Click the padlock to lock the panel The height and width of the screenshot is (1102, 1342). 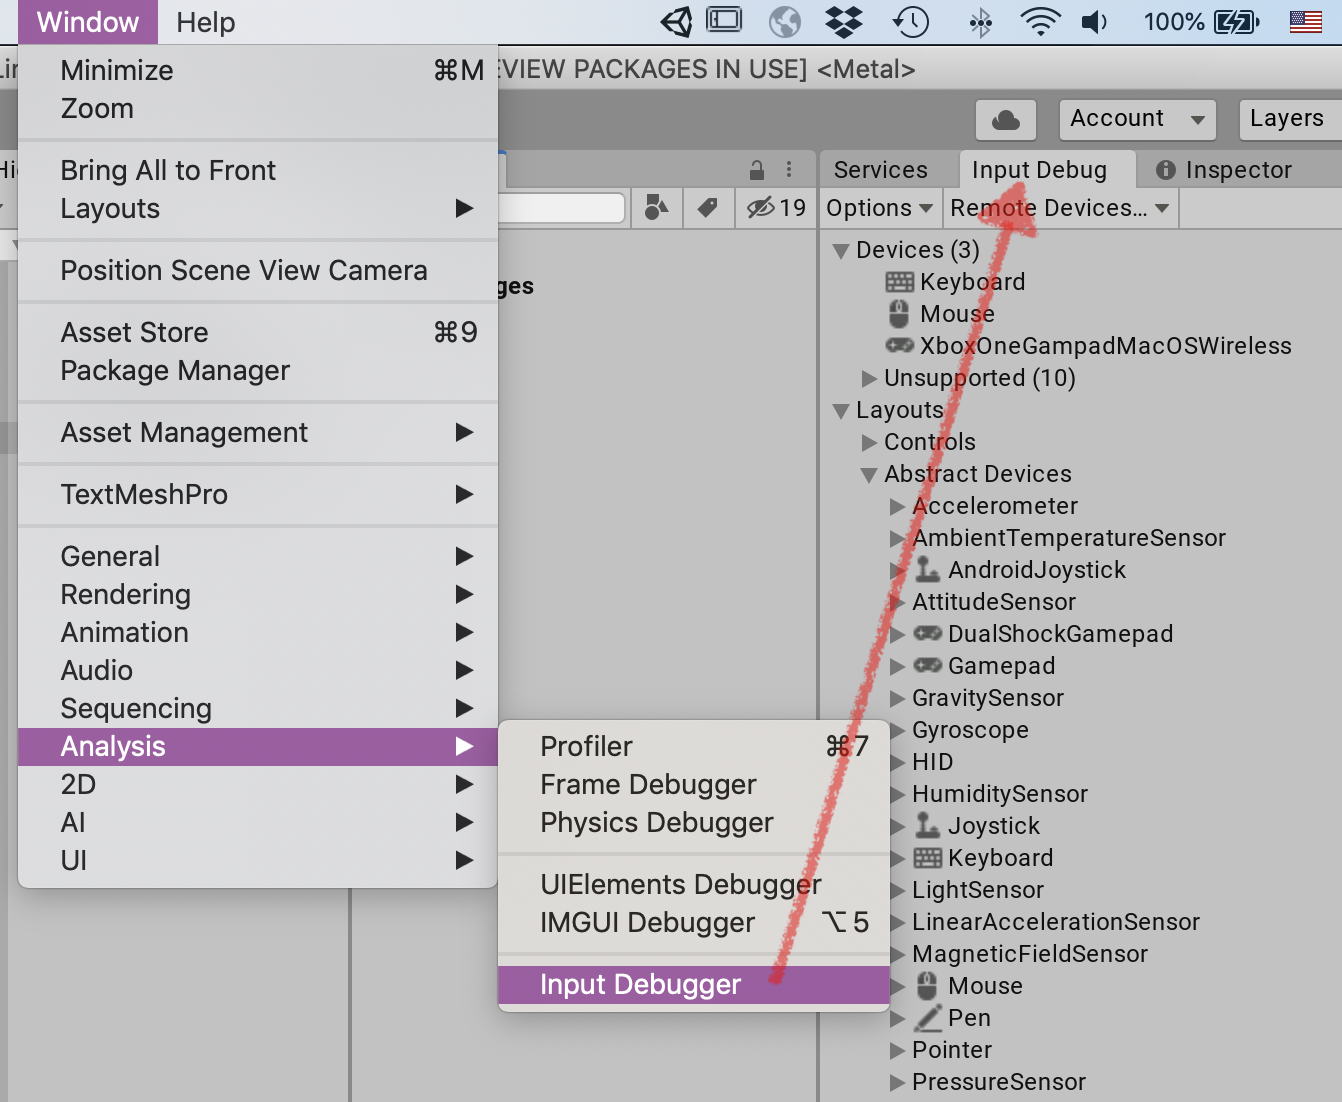tap(756, 169)
